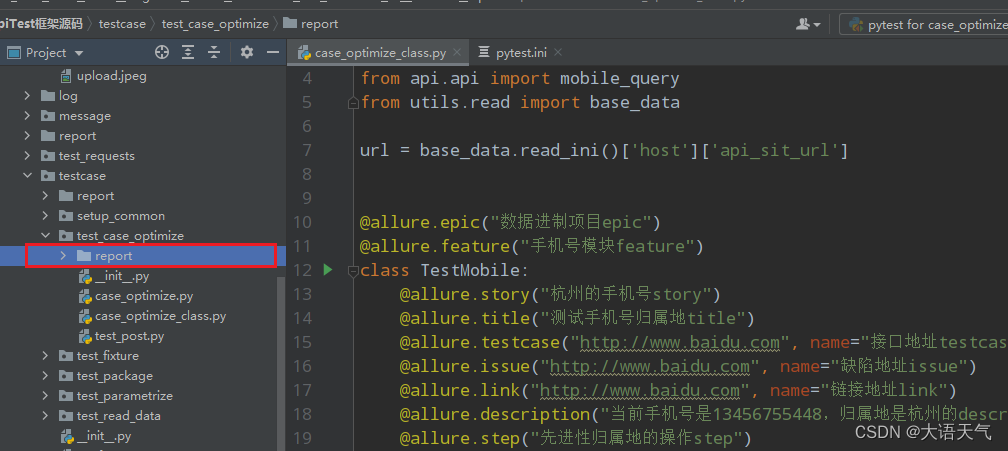Expand the test_read_data folder
1008x451 pixels.
(x=45, y=416)
